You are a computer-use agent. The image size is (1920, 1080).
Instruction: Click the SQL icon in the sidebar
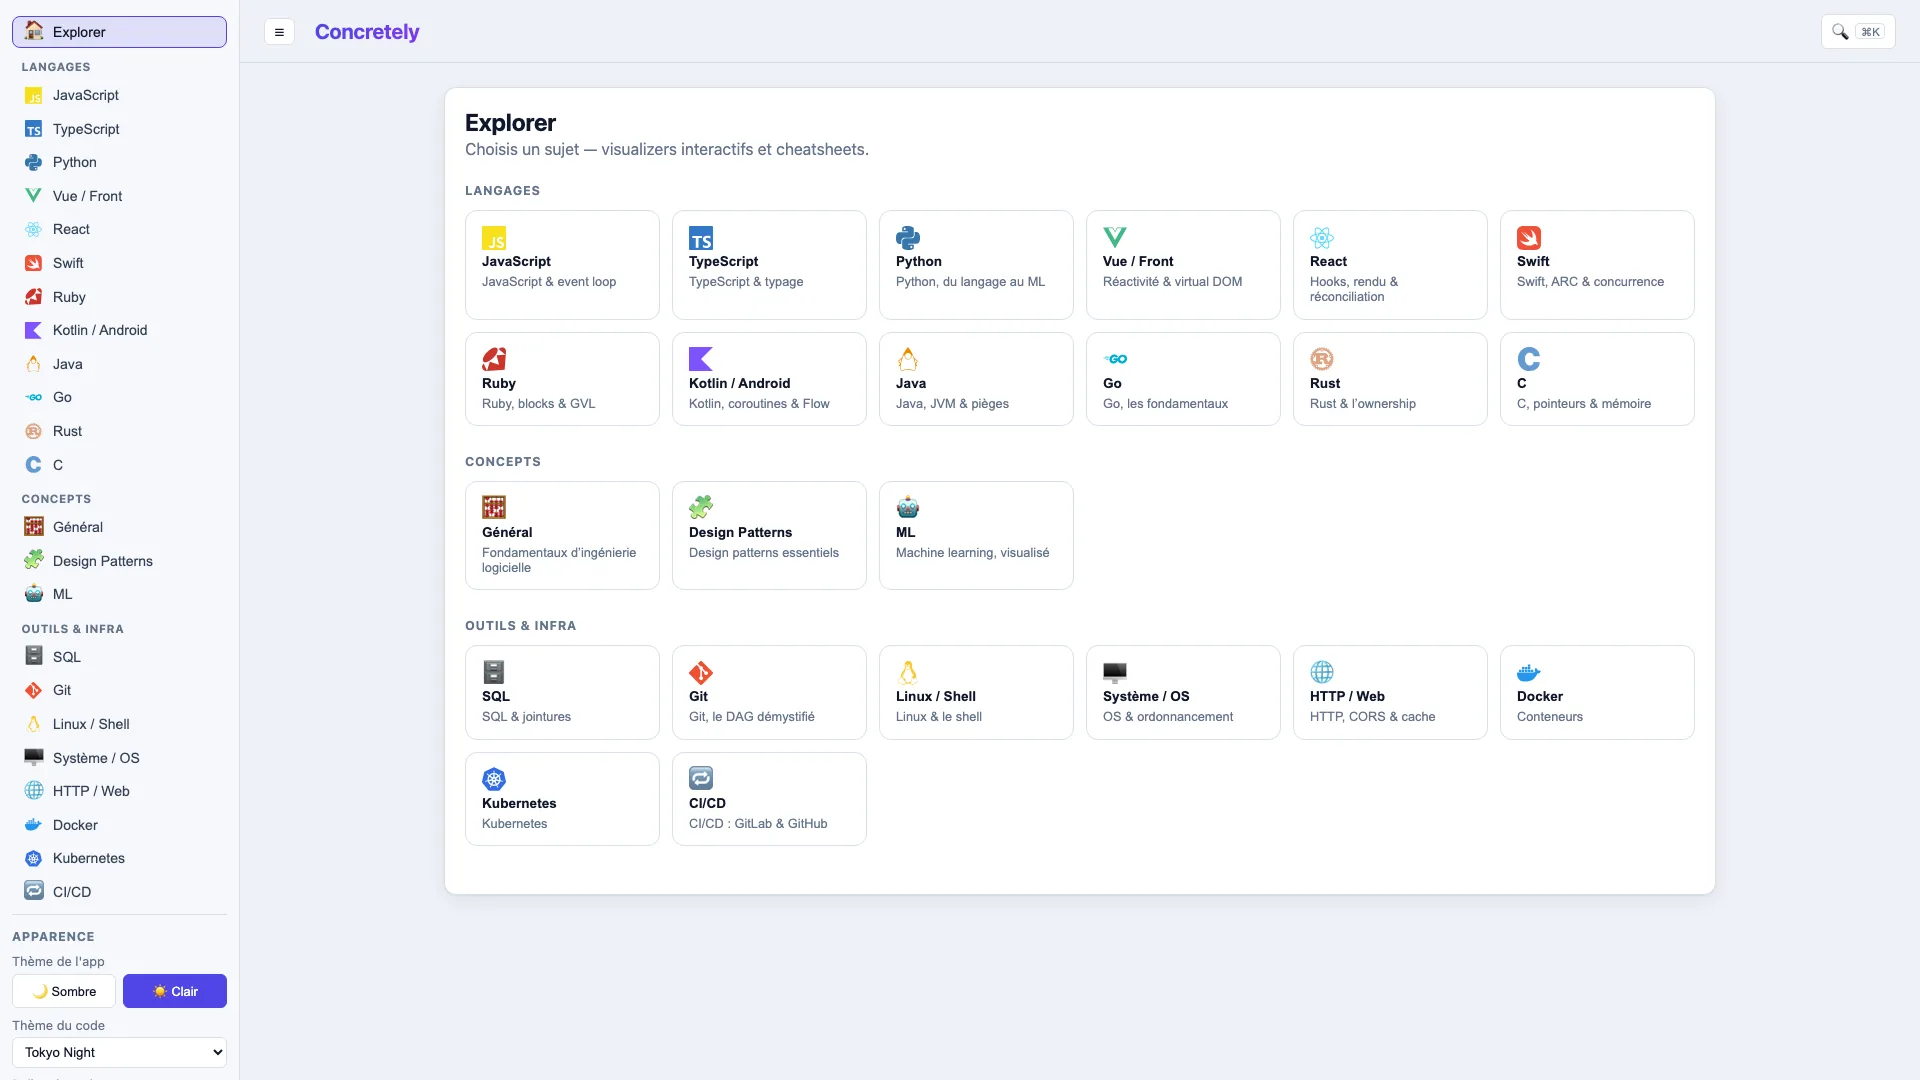pyautogui.click(x=34, y=656)
